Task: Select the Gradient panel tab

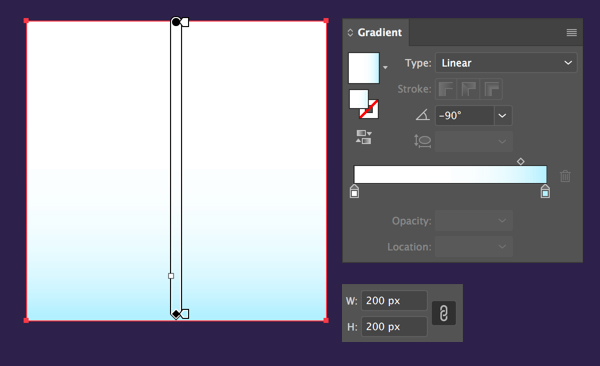Action: click(x=376, y=33)
